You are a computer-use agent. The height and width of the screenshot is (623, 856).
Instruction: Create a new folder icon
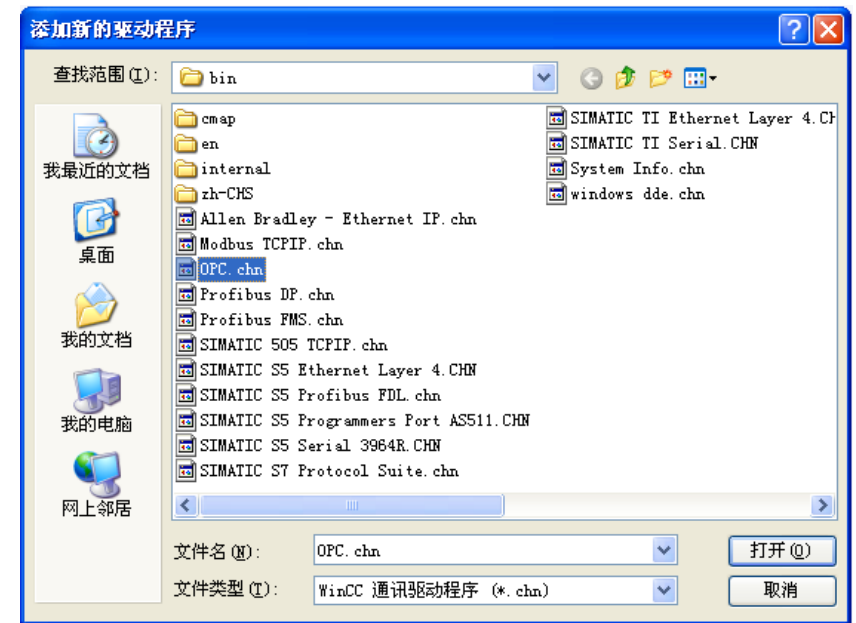point(660,78)
